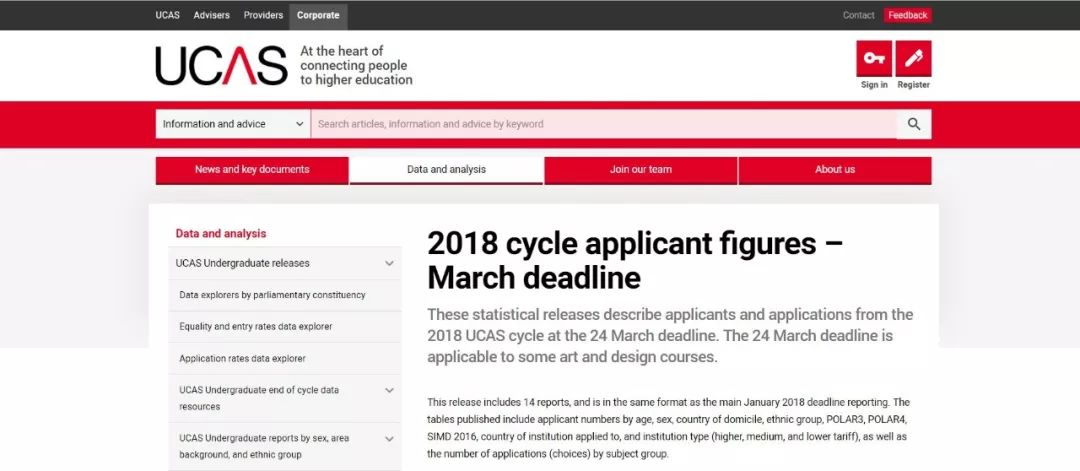Click Register text label

coord(913,85)
